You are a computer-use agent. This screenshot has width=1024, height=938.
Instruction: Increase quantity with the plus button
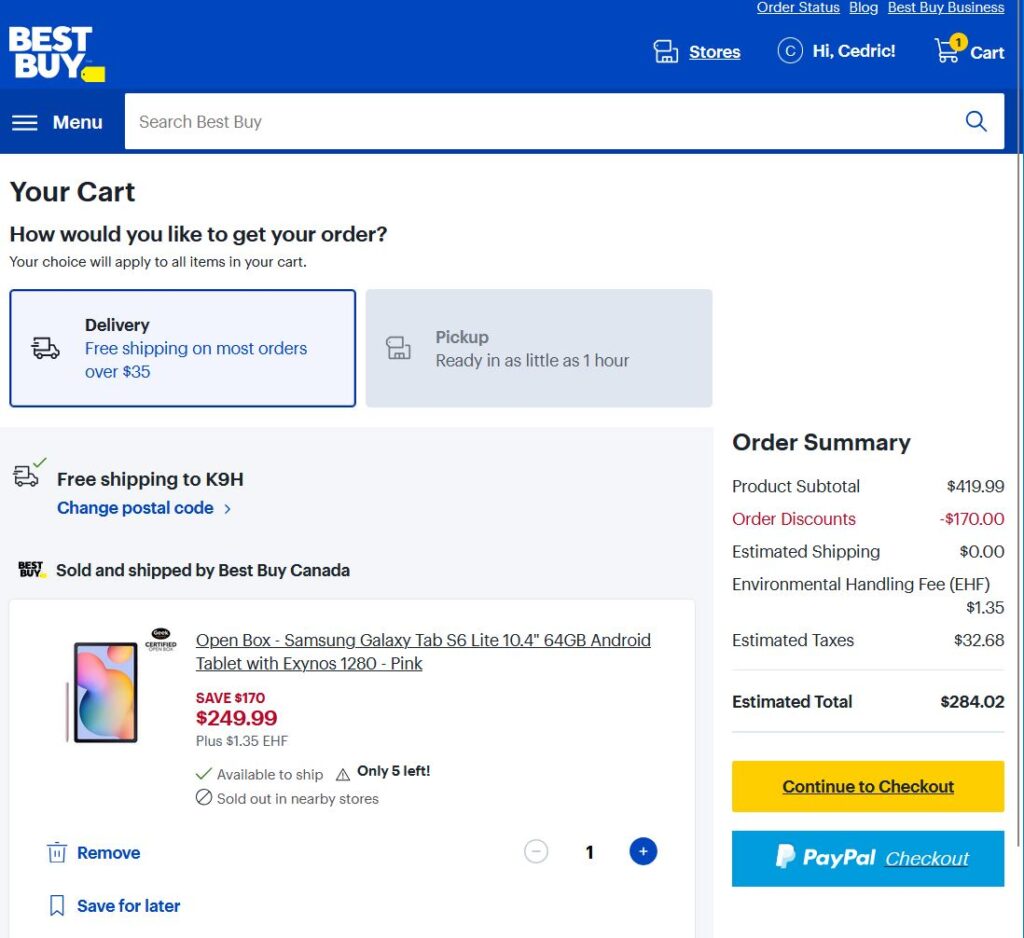pyautogui.click(x=643, y=852)
